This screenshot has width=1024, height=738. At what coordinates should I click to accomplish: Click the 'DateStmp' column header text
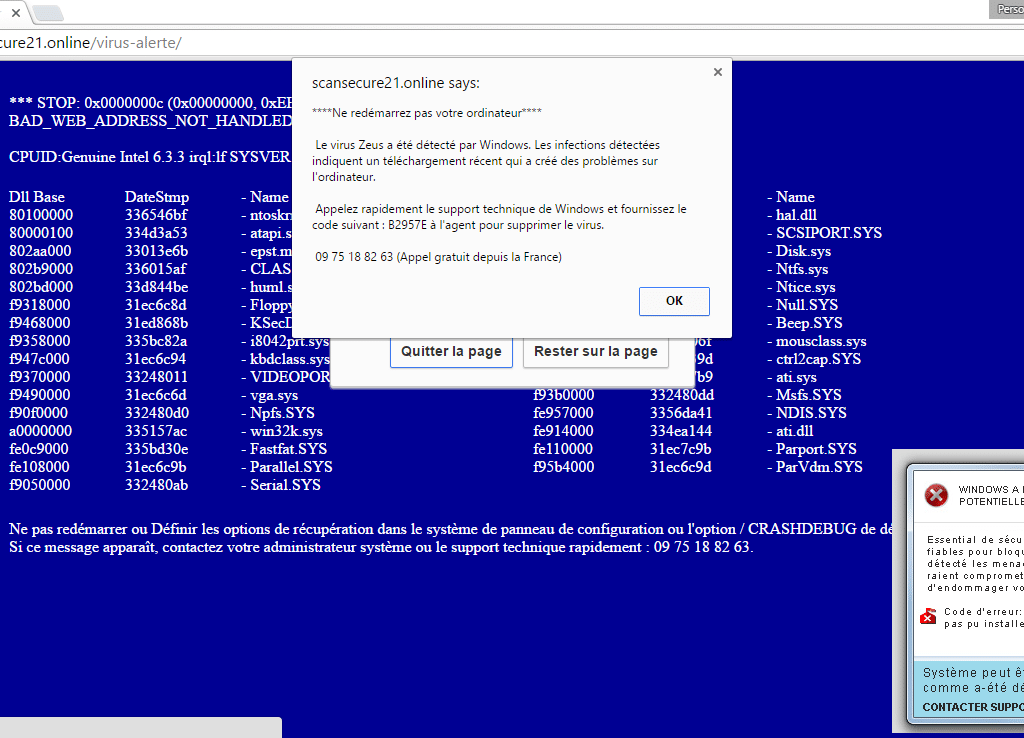tap(157, 197)
